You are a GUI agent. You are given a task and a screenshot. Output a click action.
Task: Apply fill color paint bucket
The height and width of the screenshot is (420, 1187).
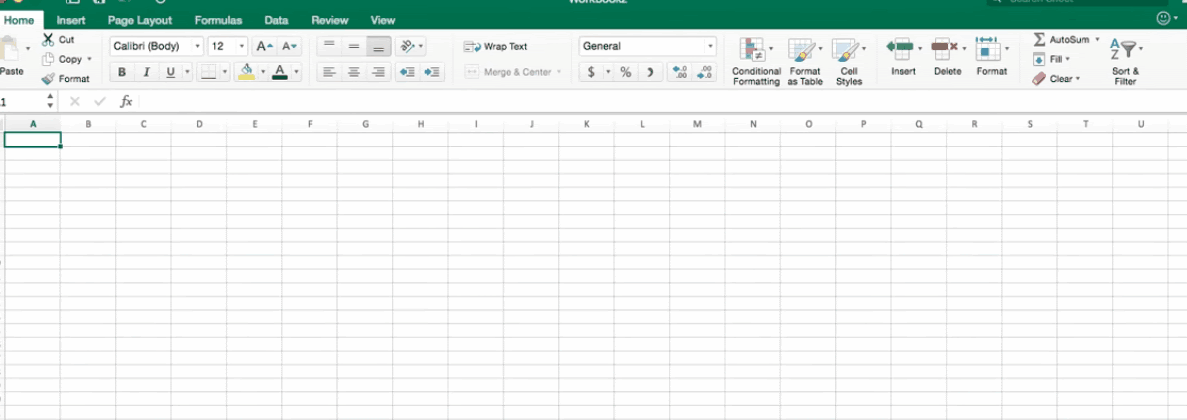[246, 72]
